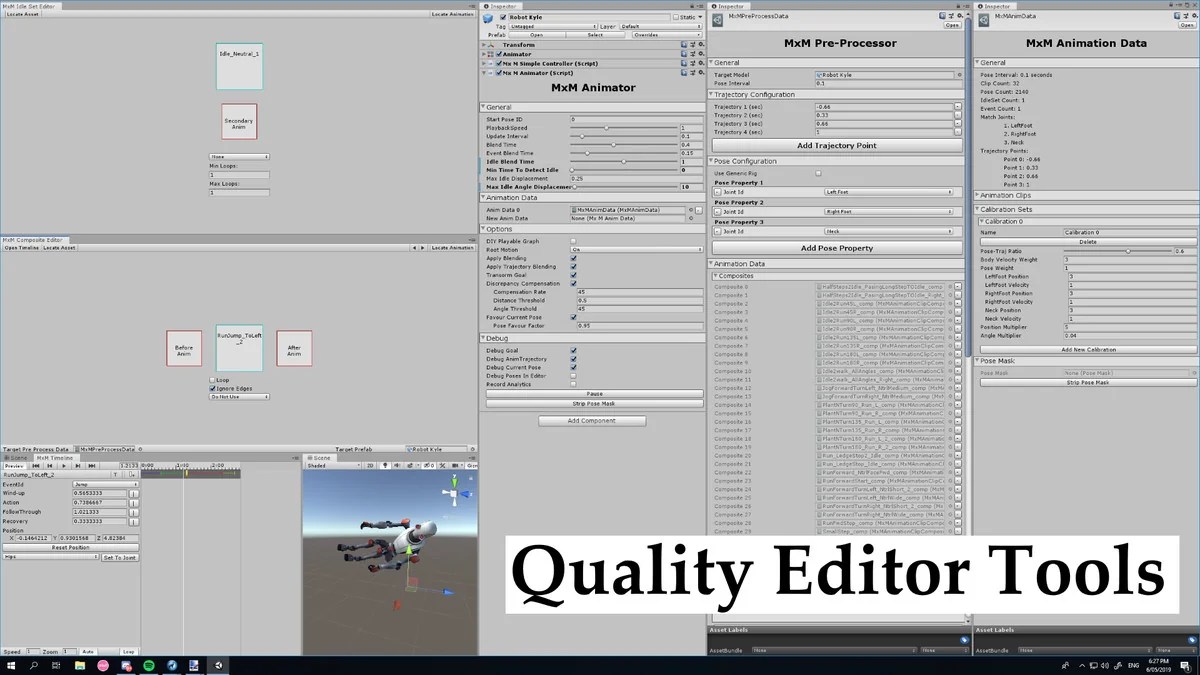Open Unity from the Windows taskbar
1200x675 pixels.
[218, 666]
